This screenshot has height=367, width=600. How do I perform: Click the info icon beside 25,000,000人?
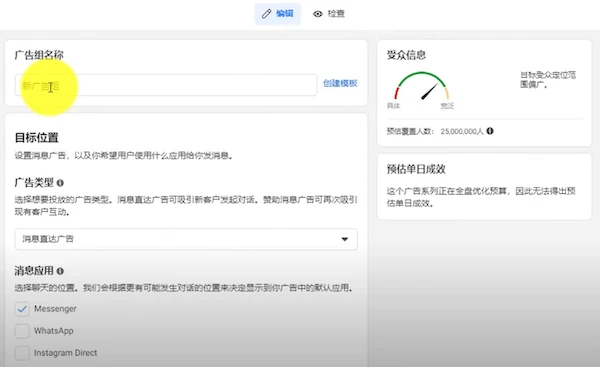pyautogui.click(x=490, y=131)
